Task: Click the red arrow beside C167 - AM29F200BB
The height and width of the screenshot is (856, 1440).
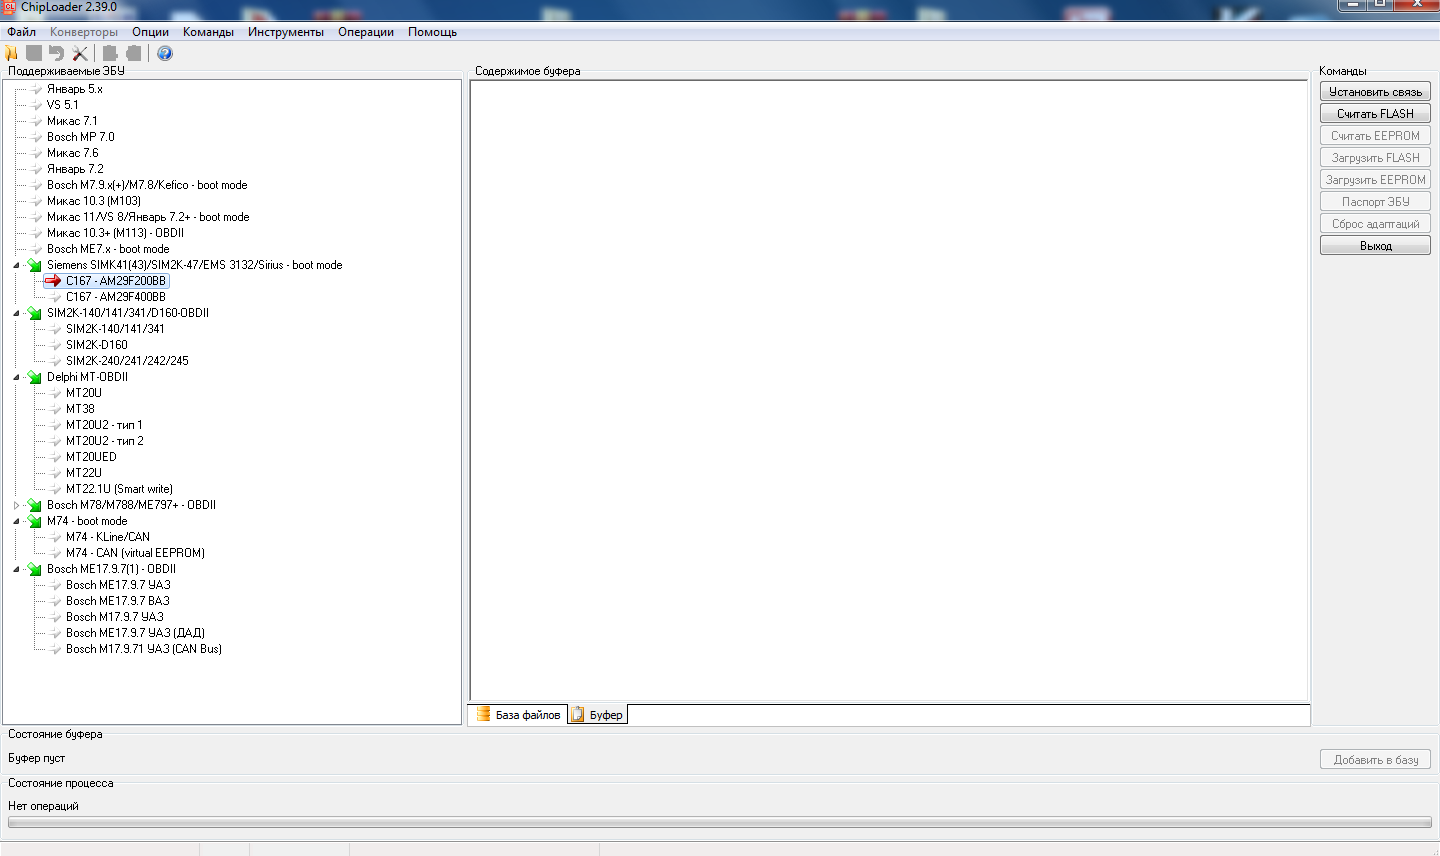Action: point(53,281)
